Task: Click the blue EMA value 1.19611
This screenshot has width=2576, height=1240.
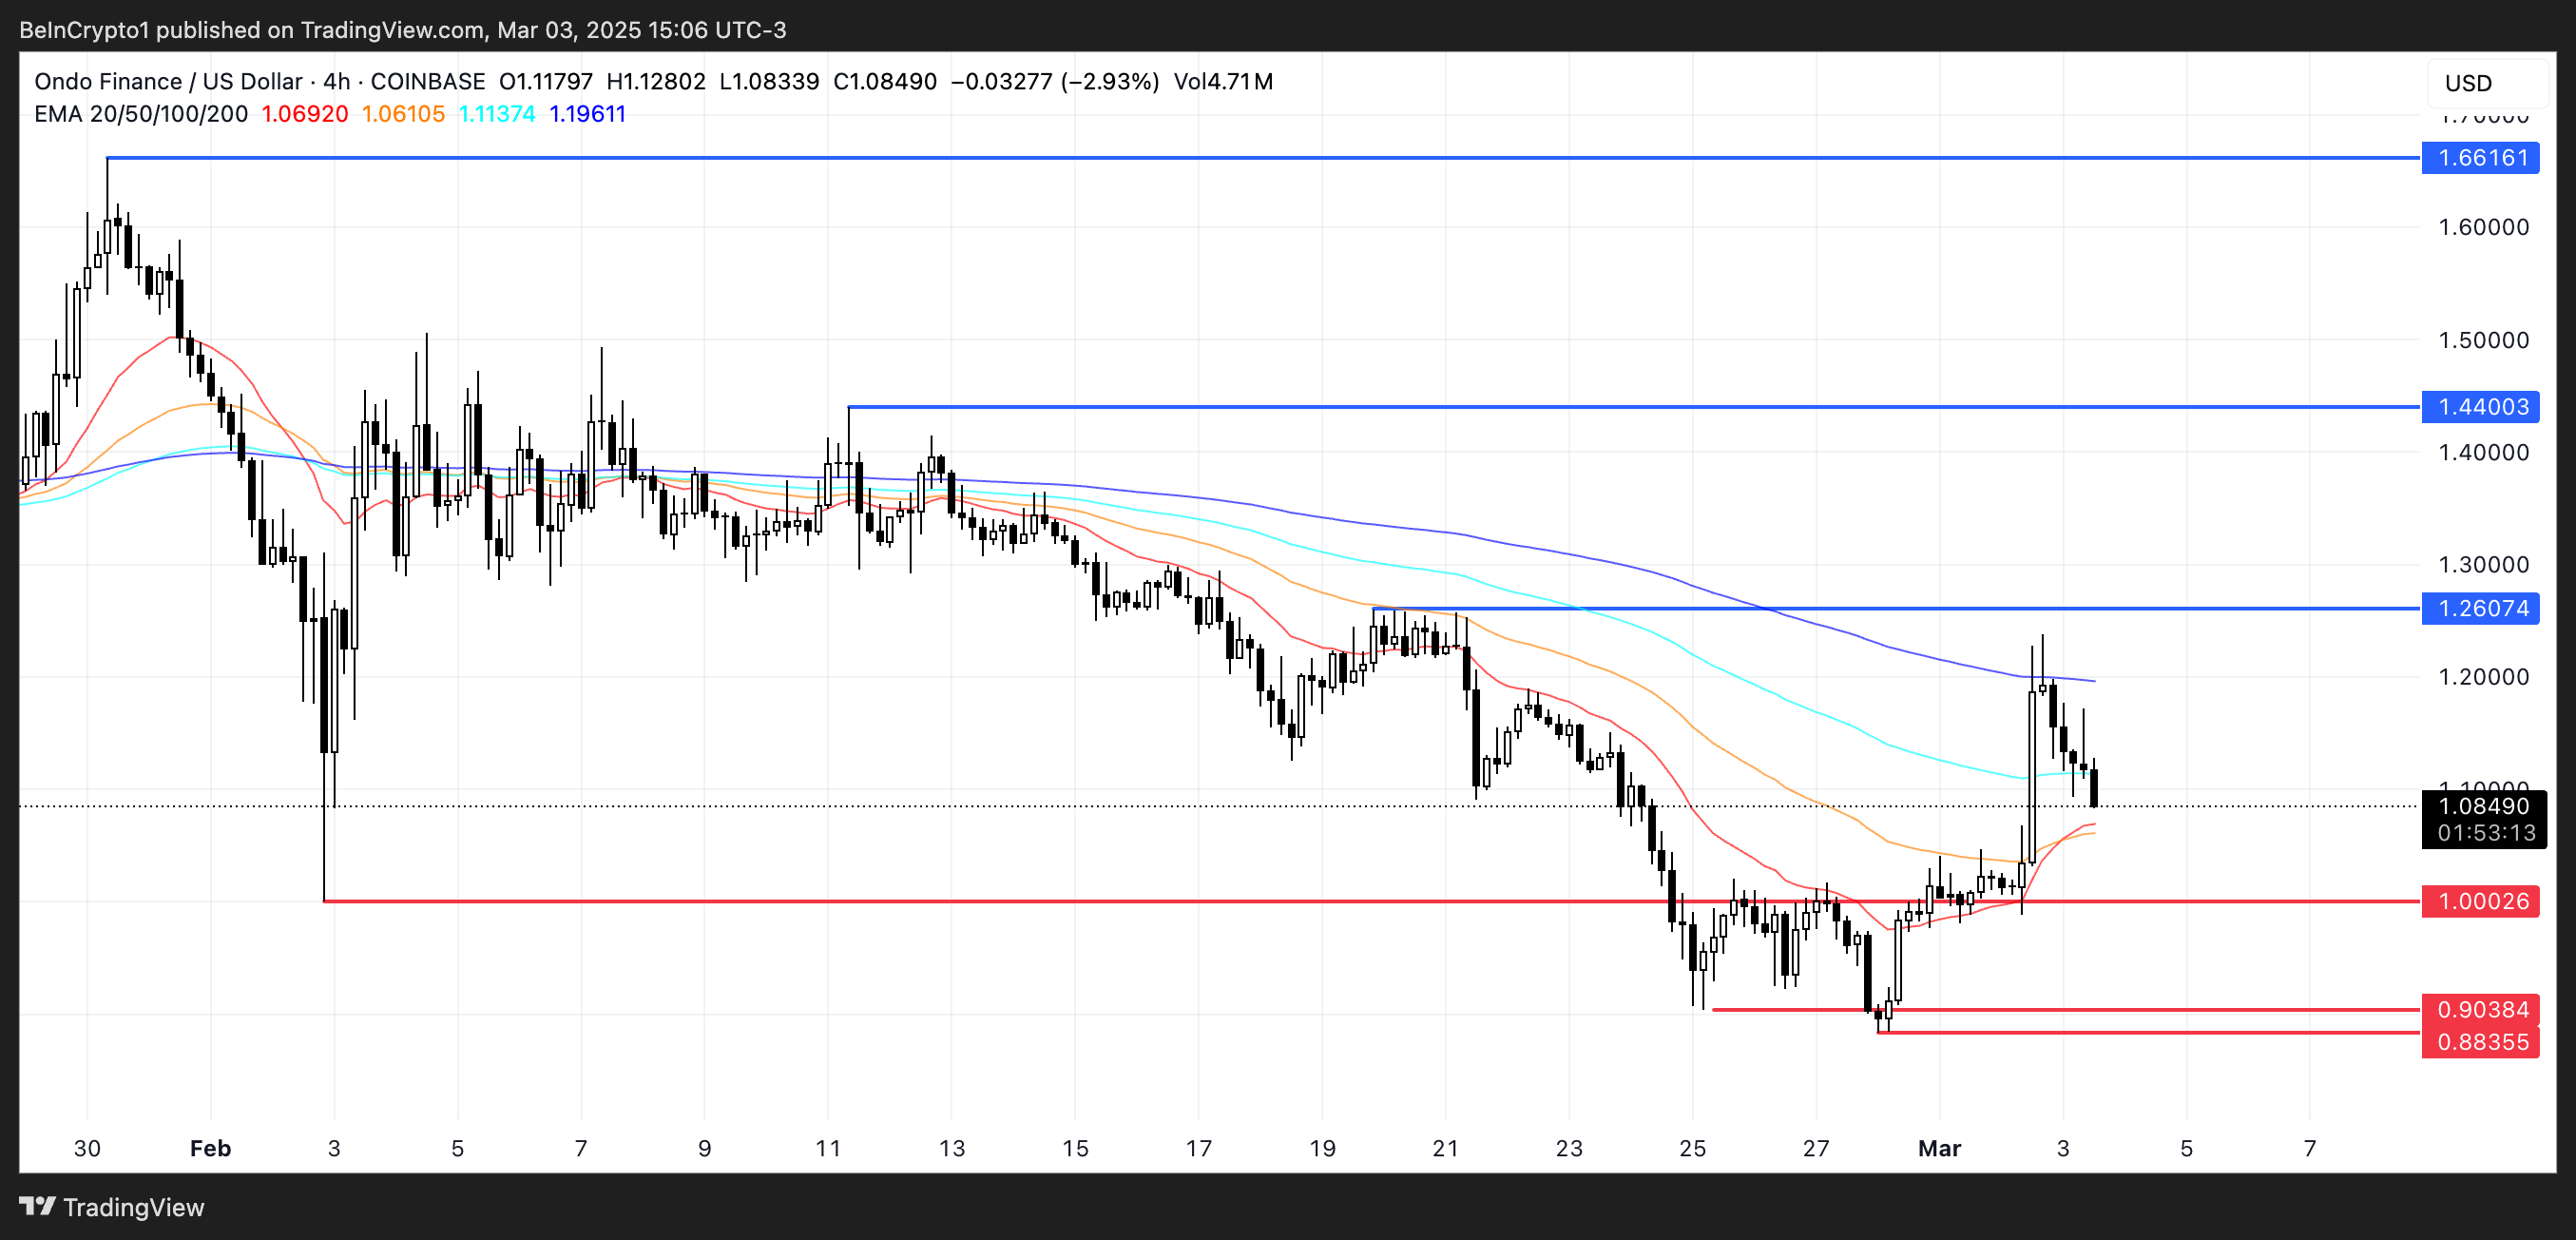Action: 587,114
